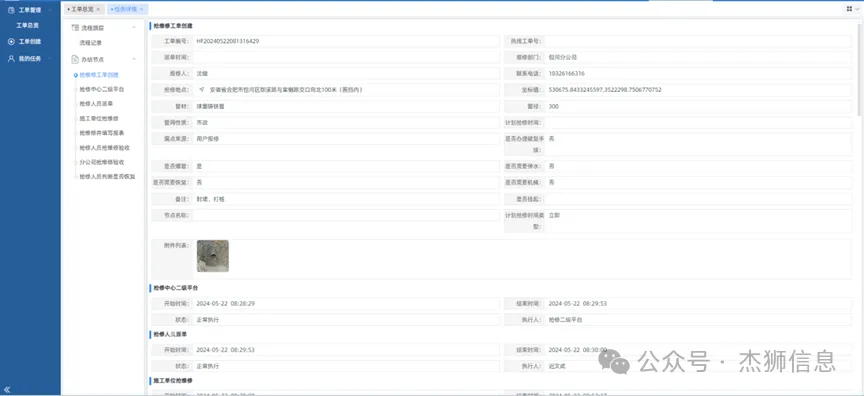
Task: Click the 管网性质 value 市政
Action: point(202,122)
